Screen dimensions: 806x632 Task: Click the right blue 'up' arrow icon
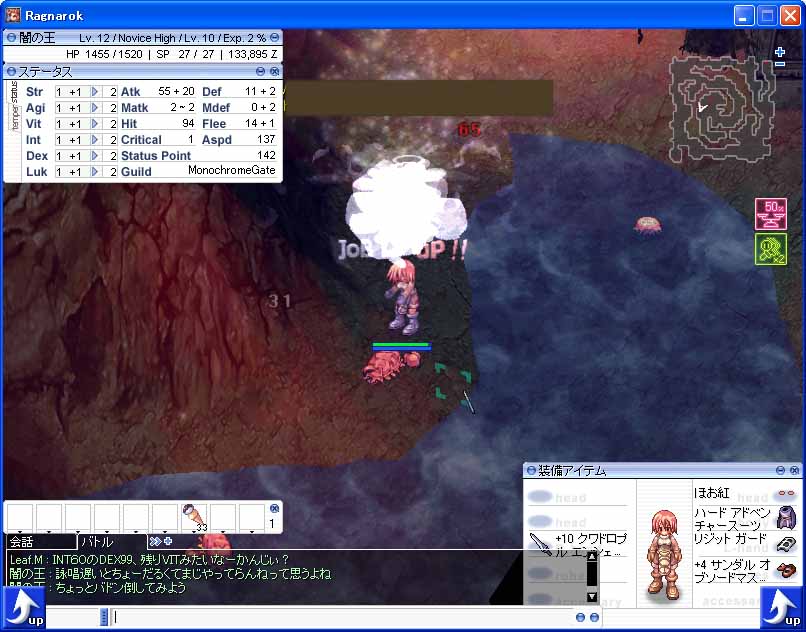coord(782,607)
